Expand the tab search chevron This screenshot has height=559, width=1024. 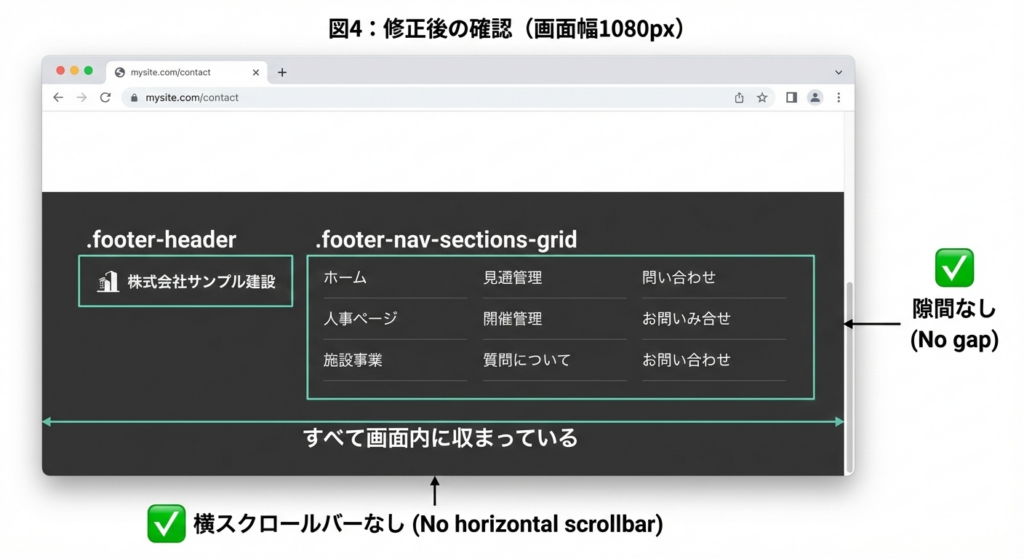point(839,72)
